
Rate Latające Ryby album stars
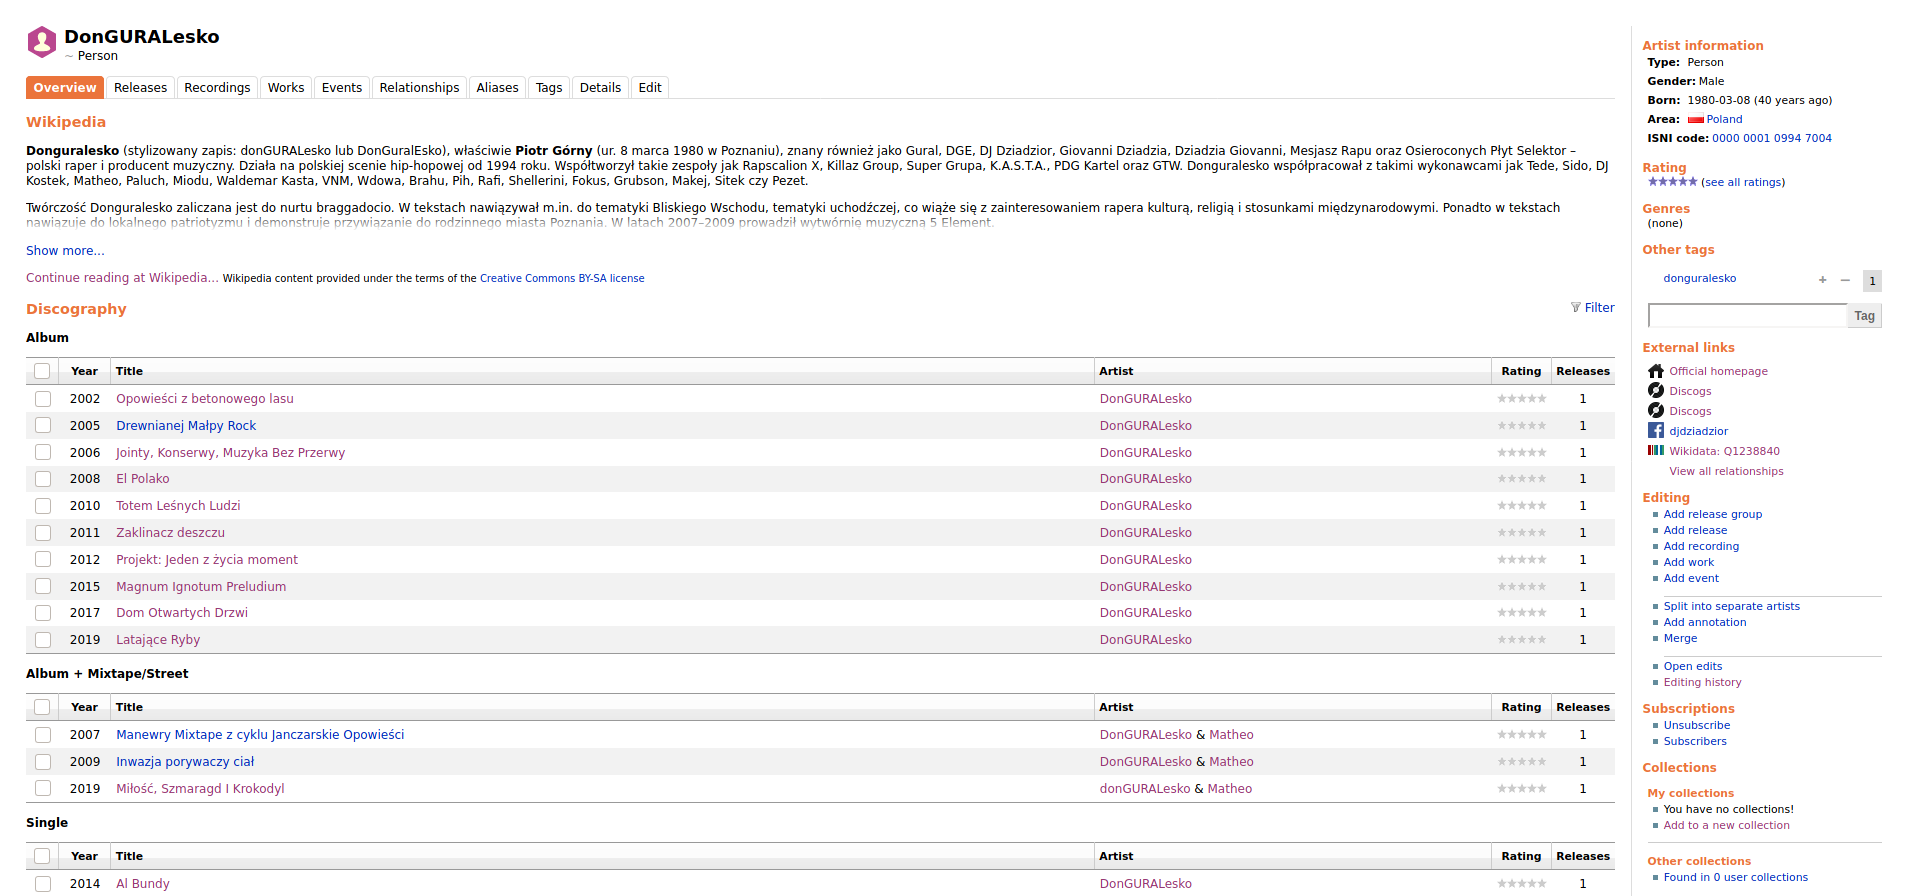click(x=1521, y=640)
